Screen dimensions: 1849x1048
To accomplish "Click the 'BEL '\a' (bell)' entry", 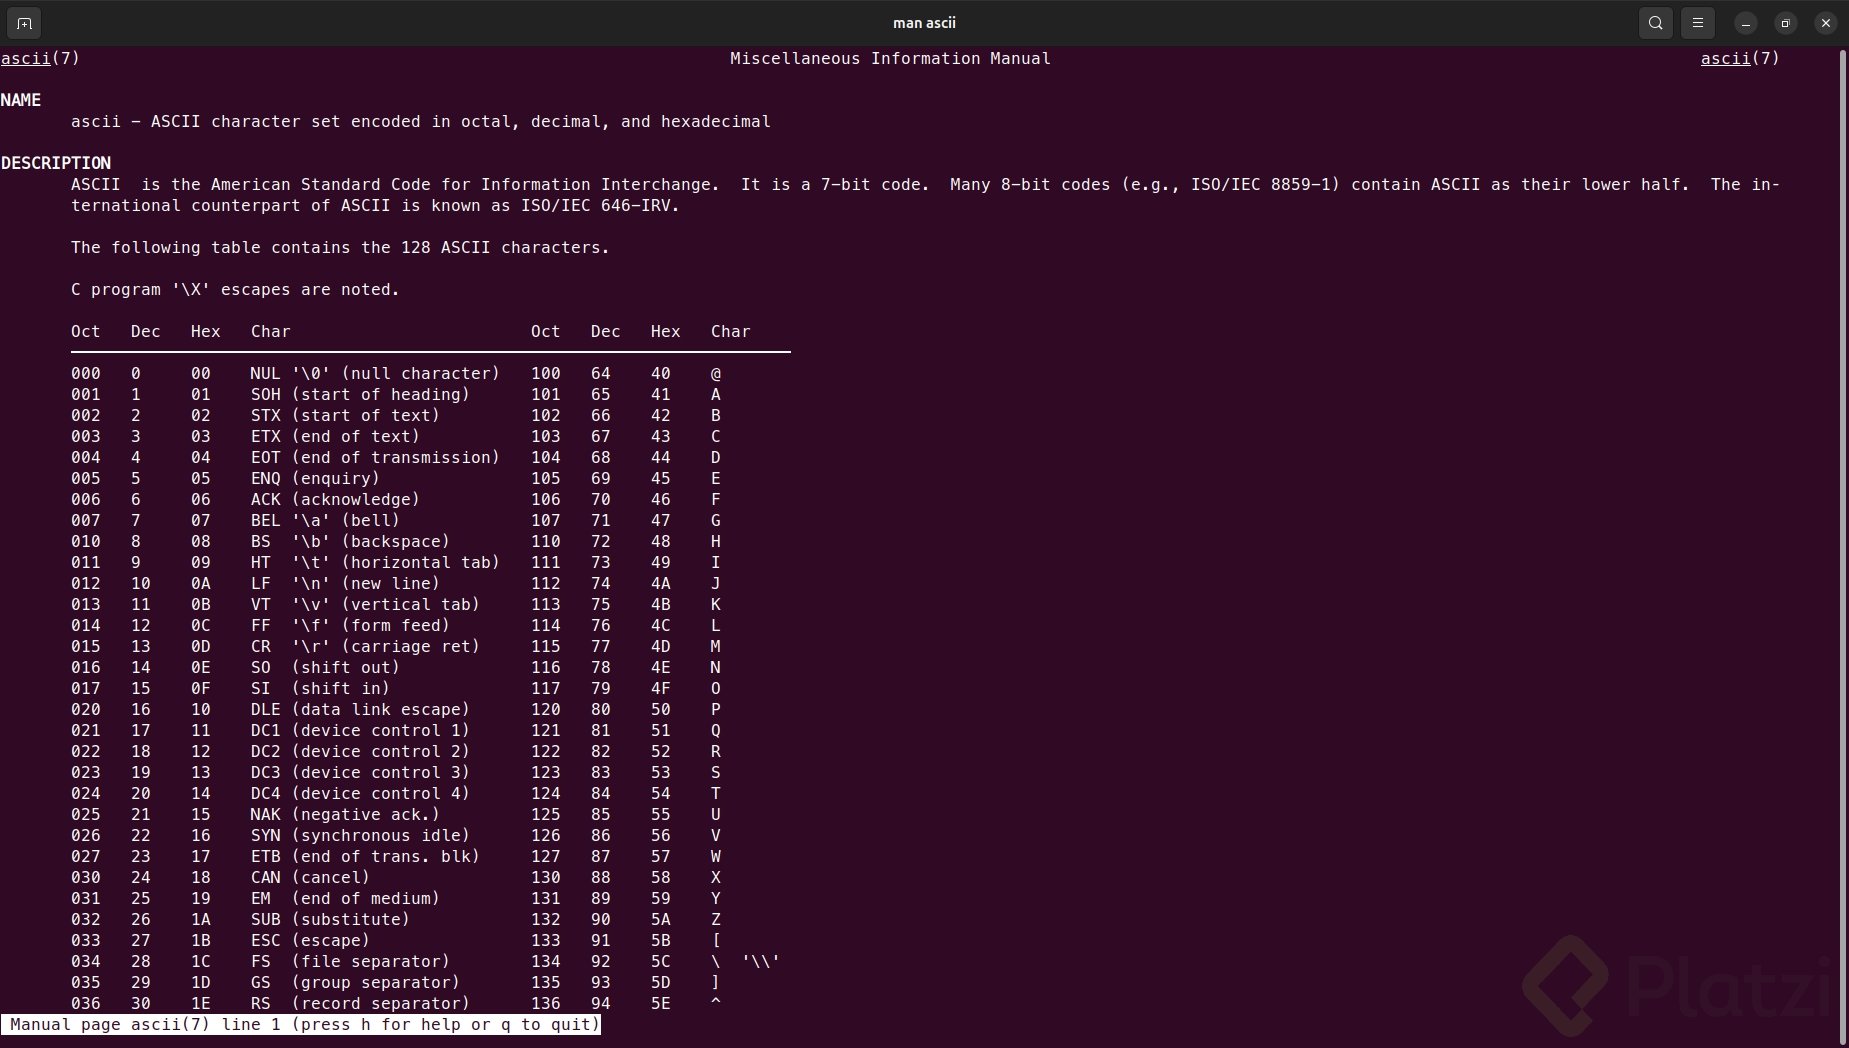I will pyautogui.click(x=325, y=521).
